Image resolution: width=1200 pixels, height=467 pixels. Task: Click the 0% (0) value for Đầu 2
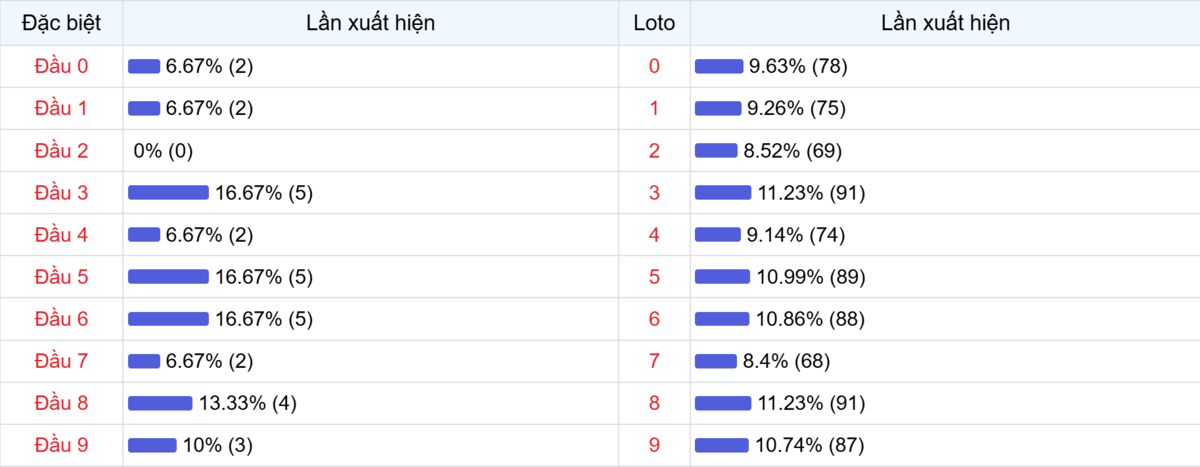pyautogui.click(x=163, y=151)
